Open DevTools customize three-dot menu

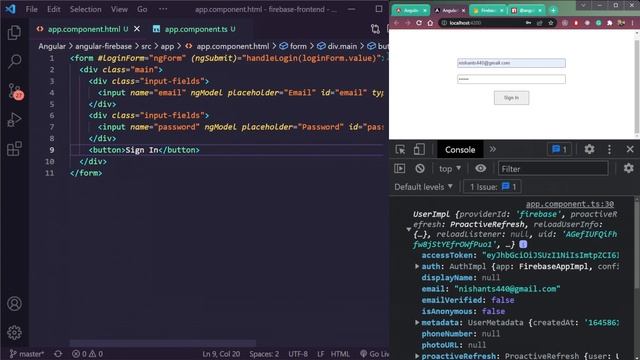[609, 149]
